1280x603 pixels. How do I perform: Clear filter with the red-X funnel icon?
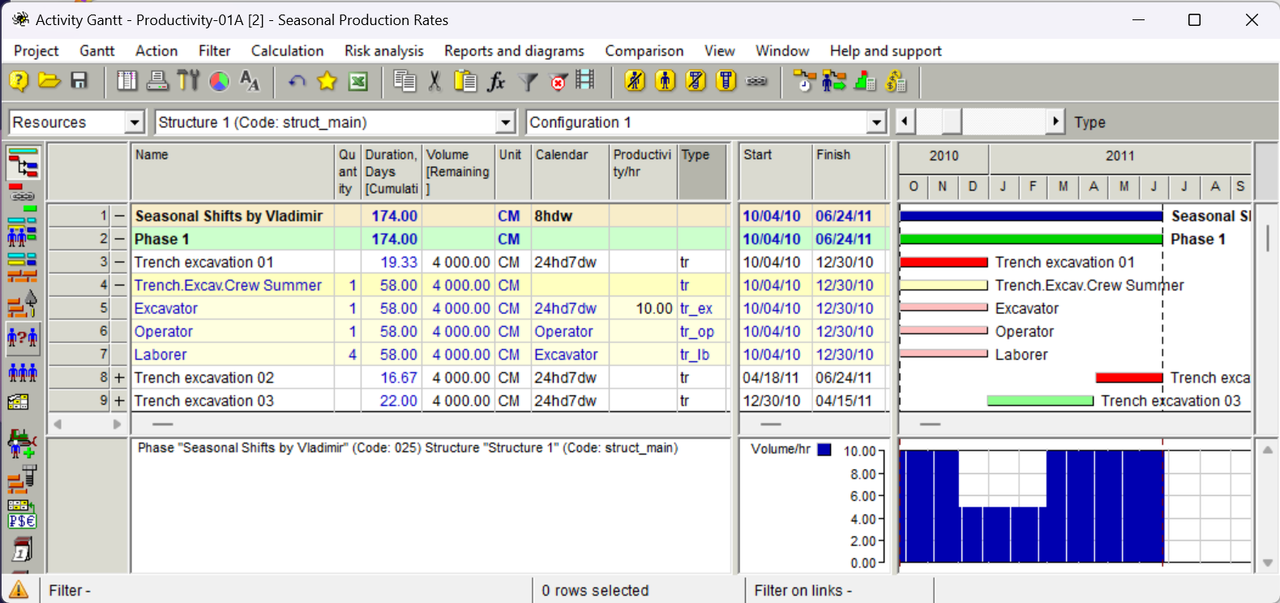[558, 82]
